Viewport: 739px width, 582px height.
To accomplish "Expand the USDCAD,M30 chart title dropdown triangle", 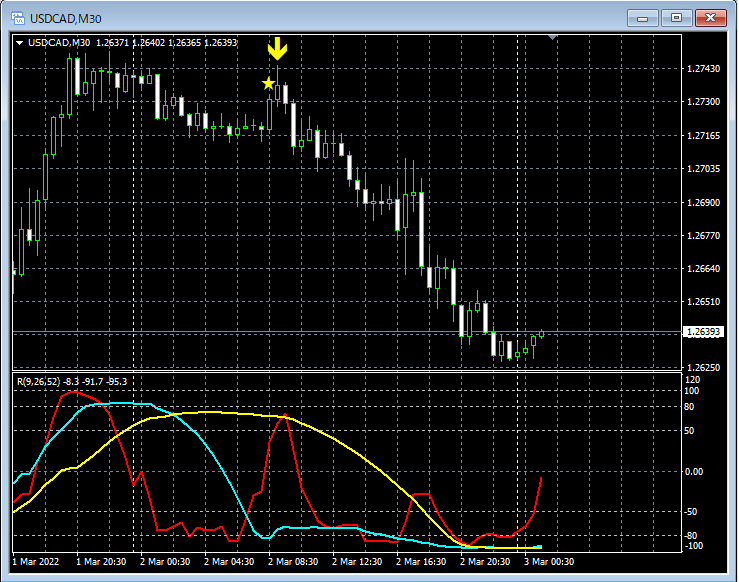I will [x=19, y=43].
